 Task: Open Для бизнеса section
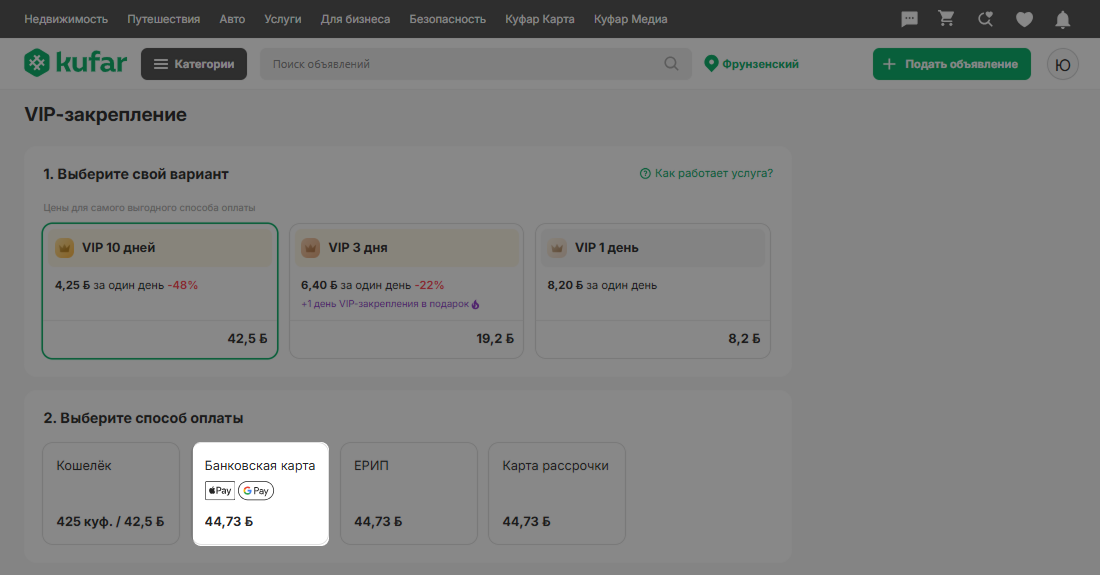point(356,19)
